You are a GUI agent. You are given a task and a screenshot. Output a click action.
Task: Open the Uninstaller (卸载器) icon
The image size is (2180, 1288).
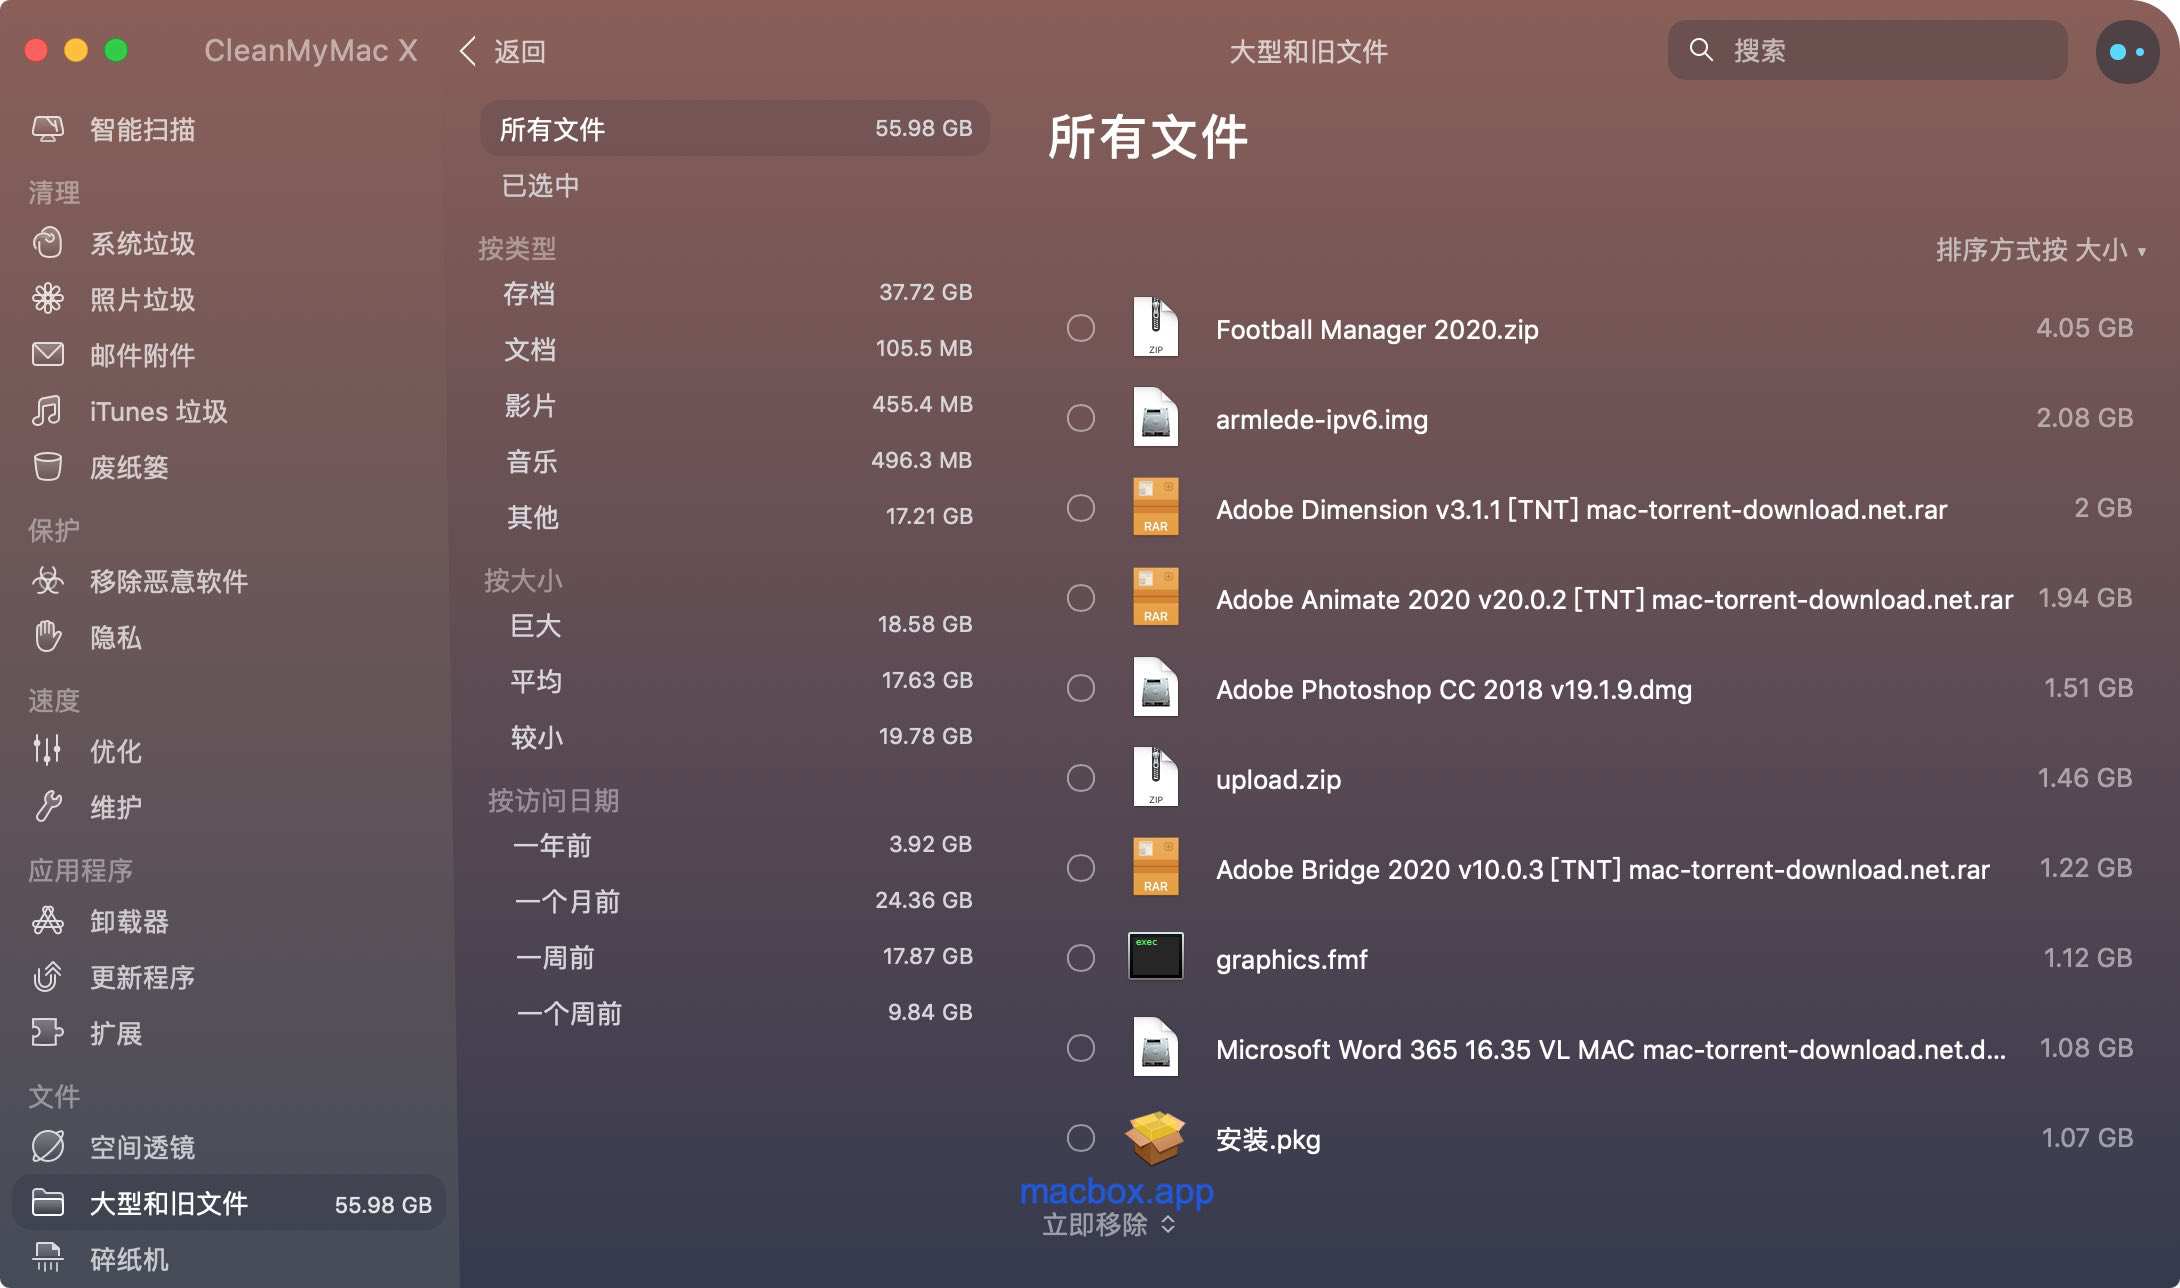click(x=47, y=921)
